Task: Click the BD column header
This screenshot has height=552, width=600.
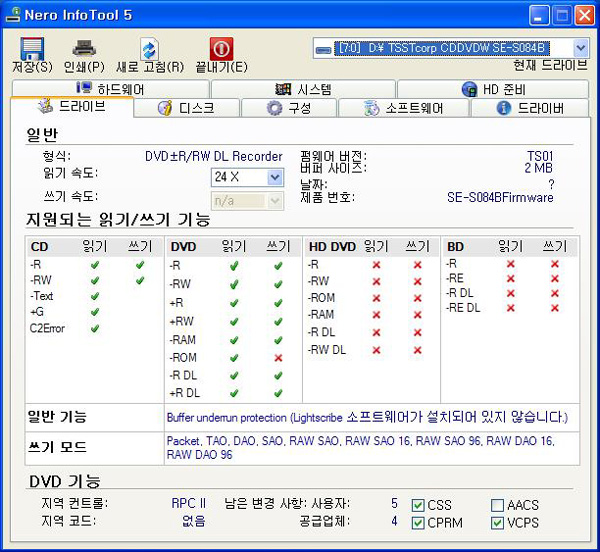Action: pyautogui.click(x=455, y=247)
